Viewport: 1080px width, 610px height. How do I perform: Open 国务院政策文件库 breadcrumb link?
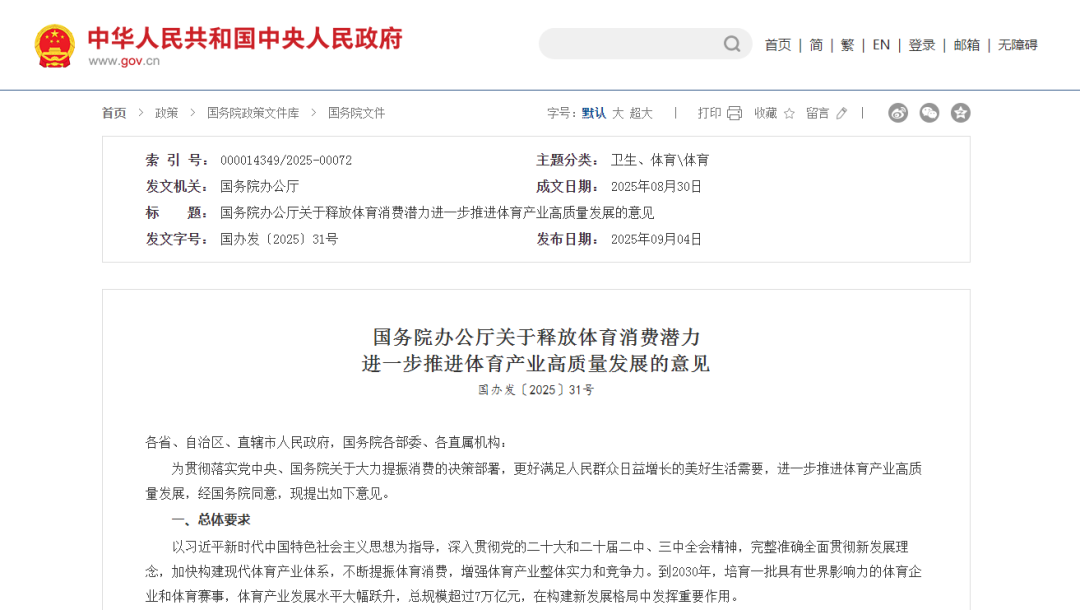pos(253,113)
